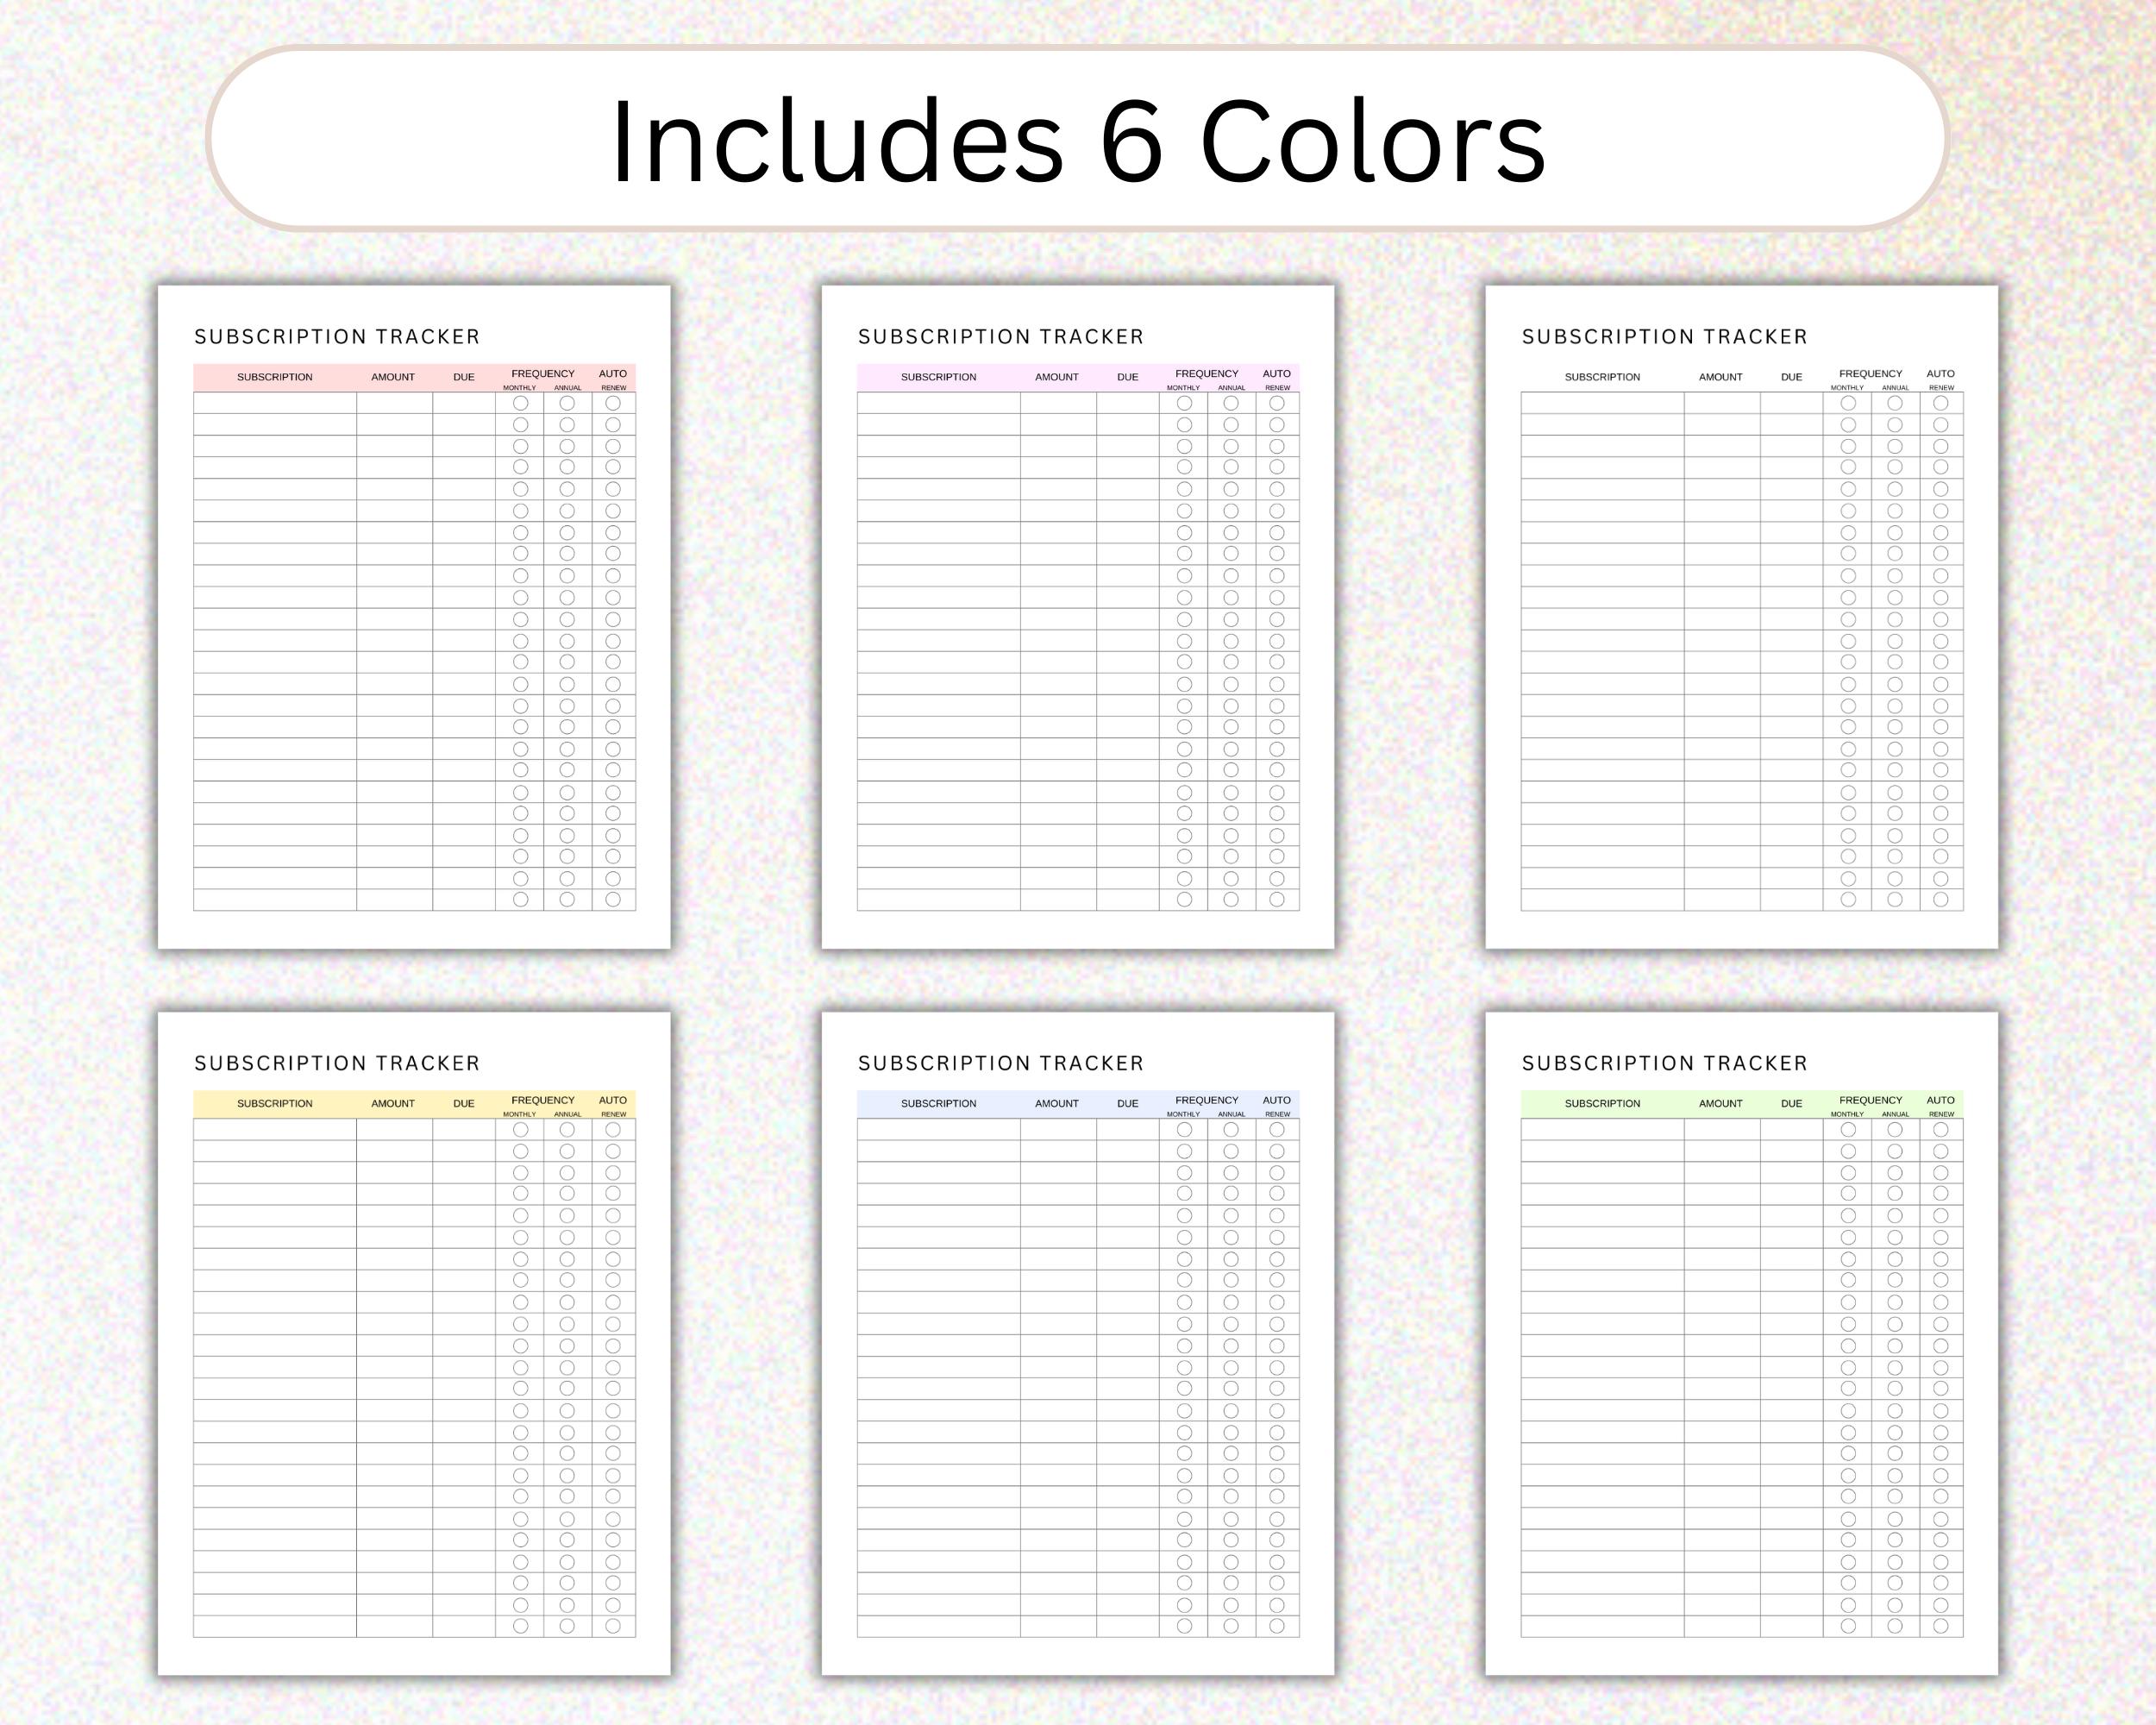Mark Auto Renew on the blue tracker's first row
Screen dimensions: 2156x1725
pyautogui.click(x=1276, y=1130)
